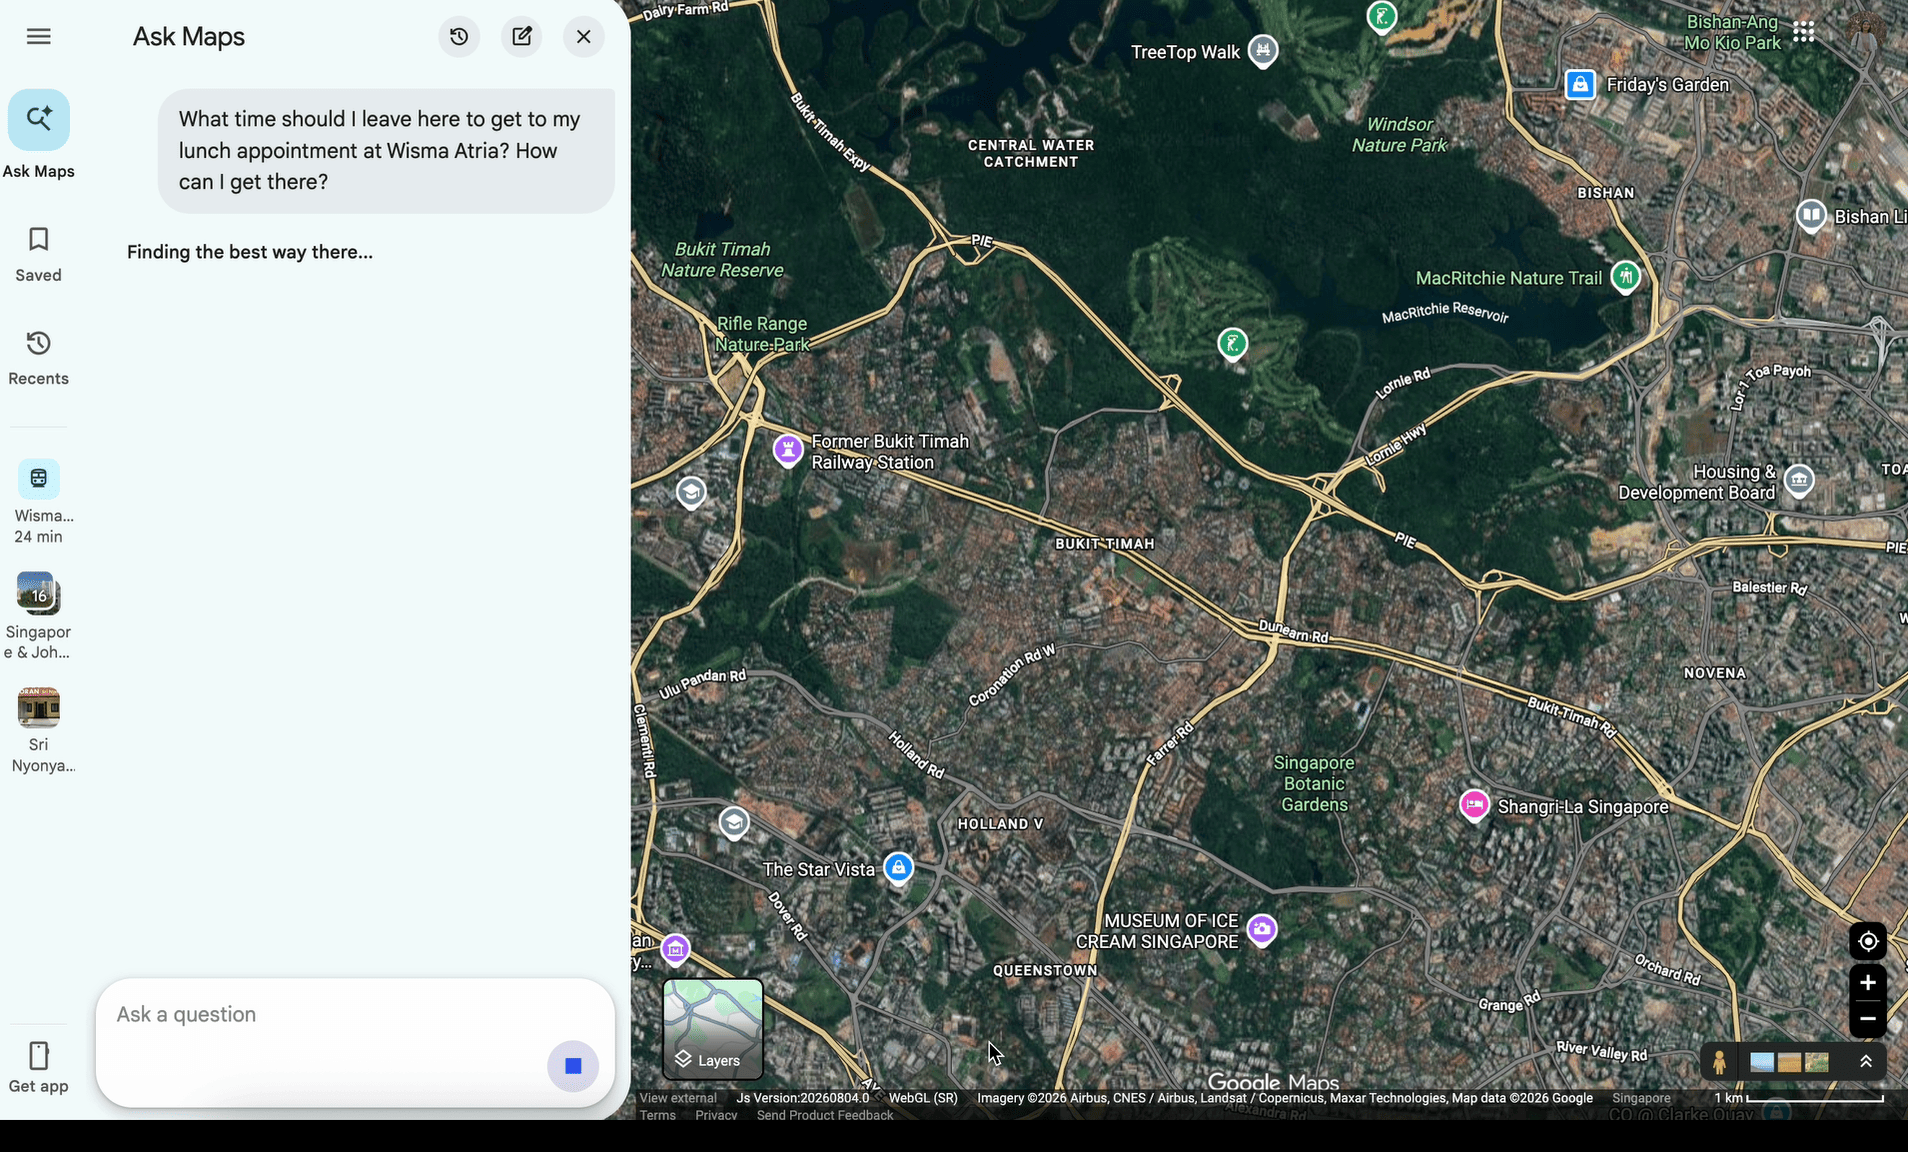Open Google account profile picture
The height and width of the screenshot is (1152, 1908).
[x=1866, y=32]
